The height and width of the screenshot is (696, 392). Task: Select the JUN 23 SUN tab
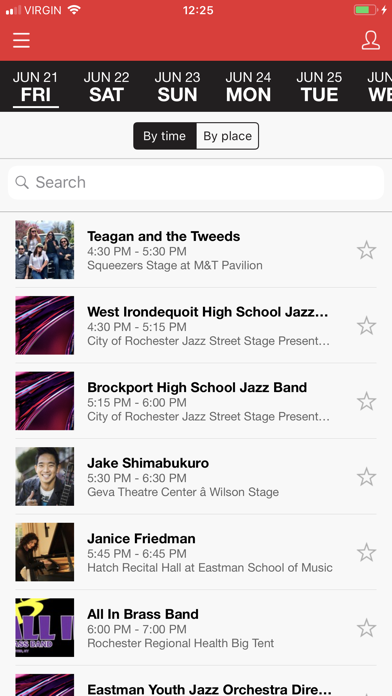pos(177,87)
